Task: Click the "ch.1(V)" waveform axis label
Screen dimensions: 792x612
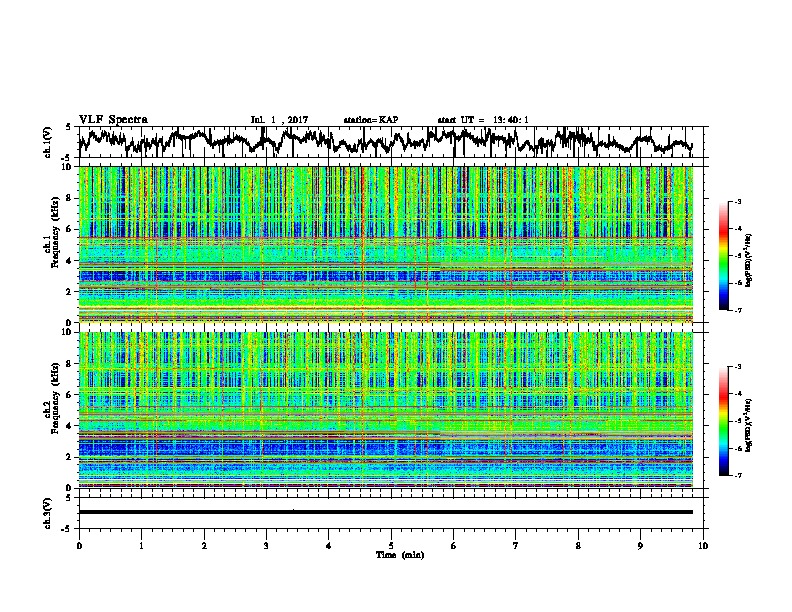Action: point(48,142)
